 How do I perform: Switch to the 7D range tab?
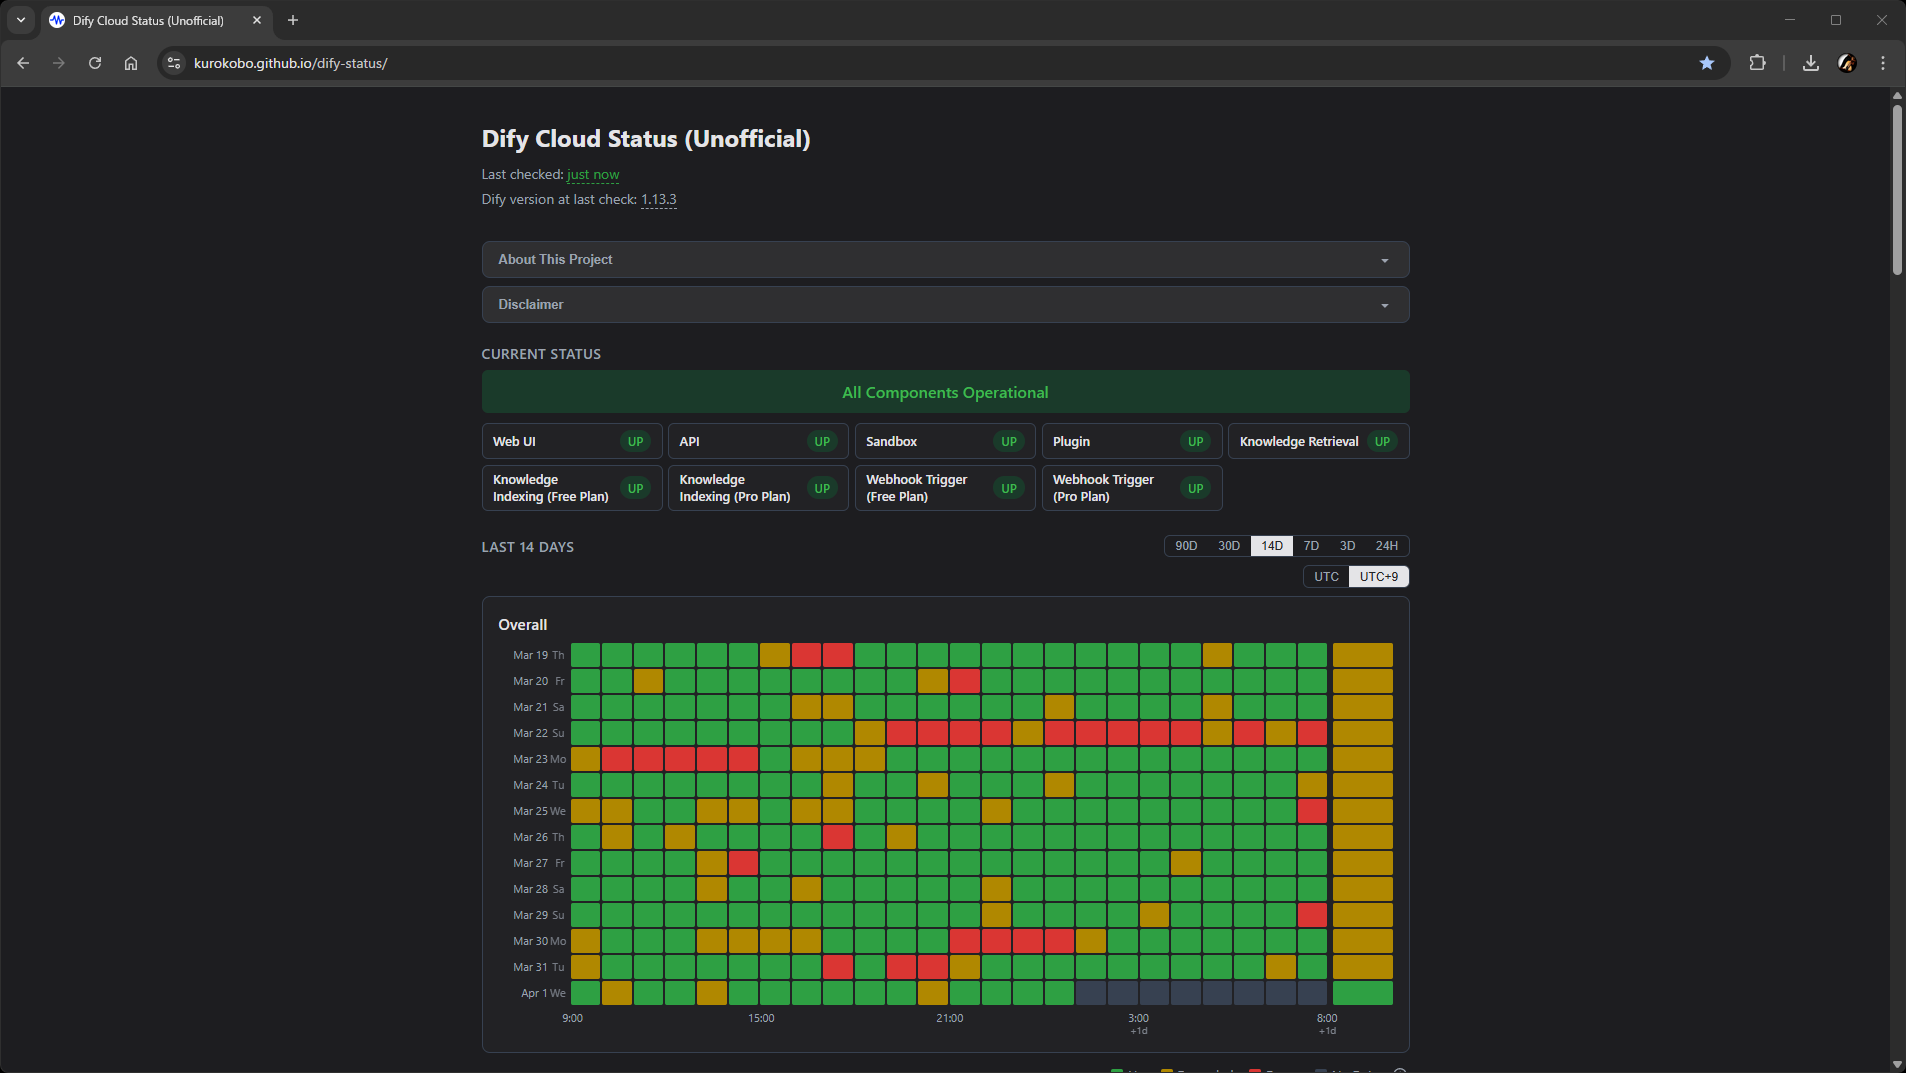point(1311,546)
